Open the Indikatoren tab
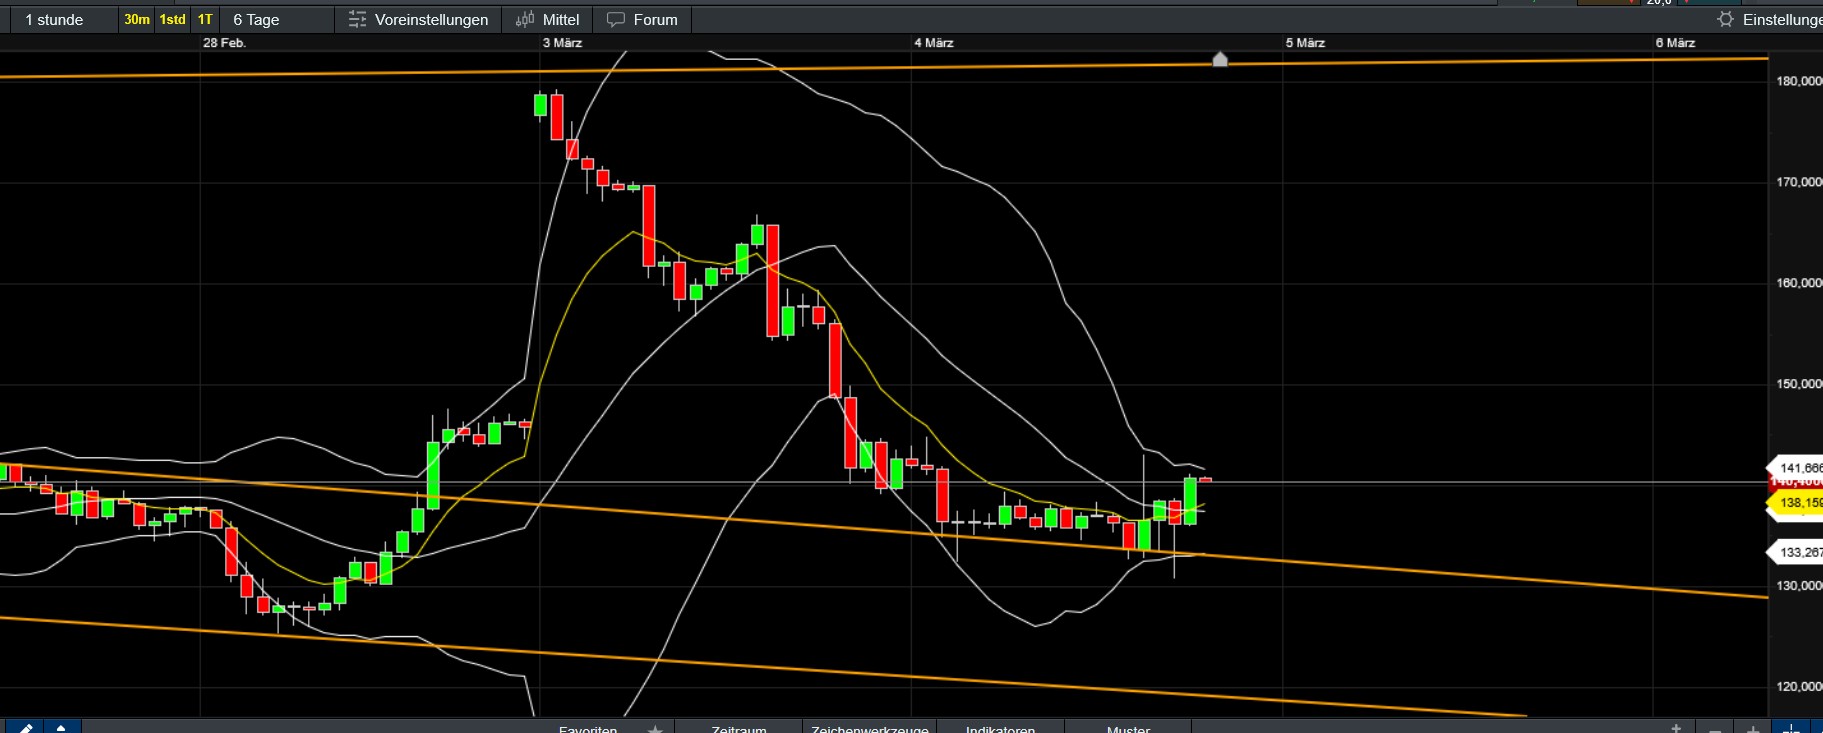Image resolution: width=1823 pixels, height=733 pixels. click(x=1000, y=729)
